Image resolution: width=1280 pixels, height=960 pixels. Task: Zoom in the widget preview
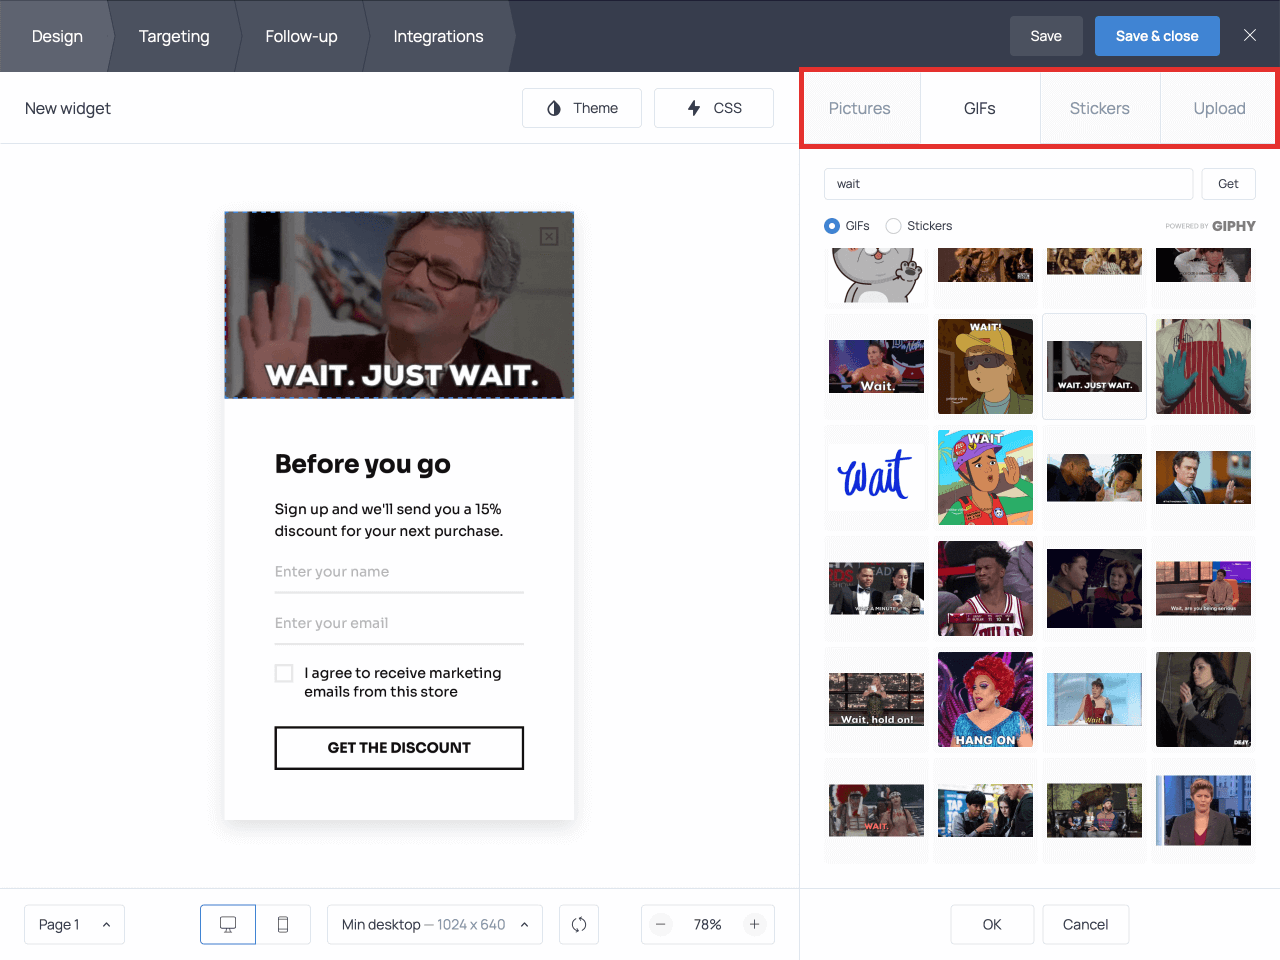coord(755,924)
